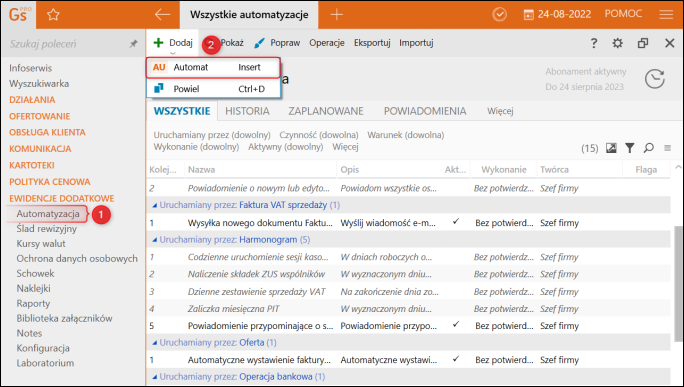
Task: Toggle active checkmark for Wysyłka nowego dokumentu row
Action: click(456, 222)
